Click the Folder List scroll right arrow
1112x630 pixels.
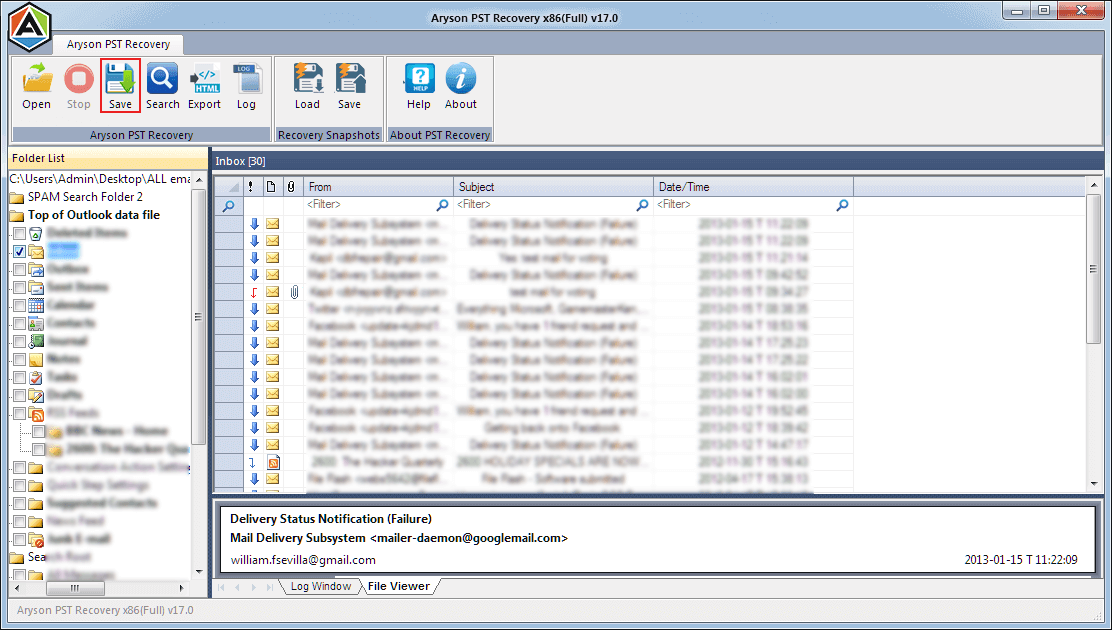182,588
